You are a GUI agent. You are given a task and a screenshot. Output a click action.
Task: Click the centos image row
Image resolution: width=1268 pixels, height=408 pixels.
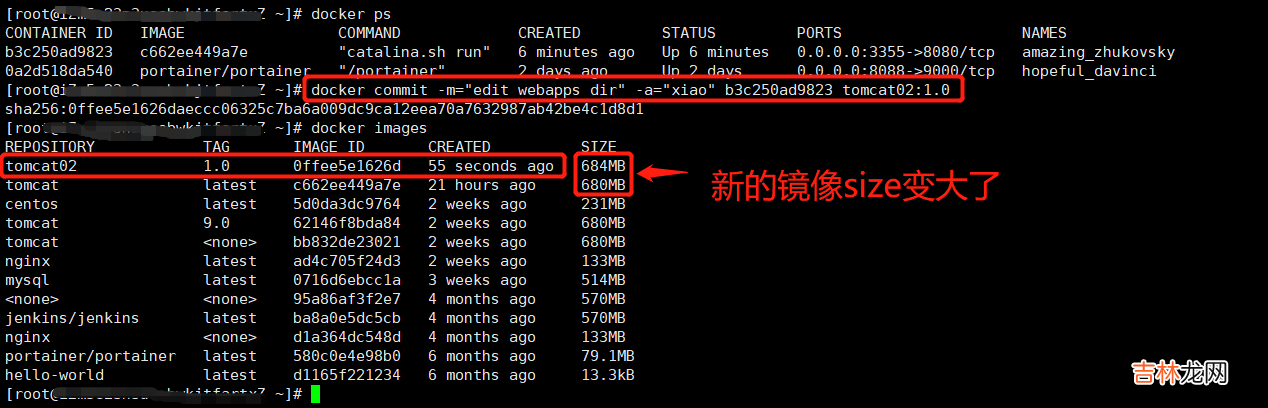[32, 204]
